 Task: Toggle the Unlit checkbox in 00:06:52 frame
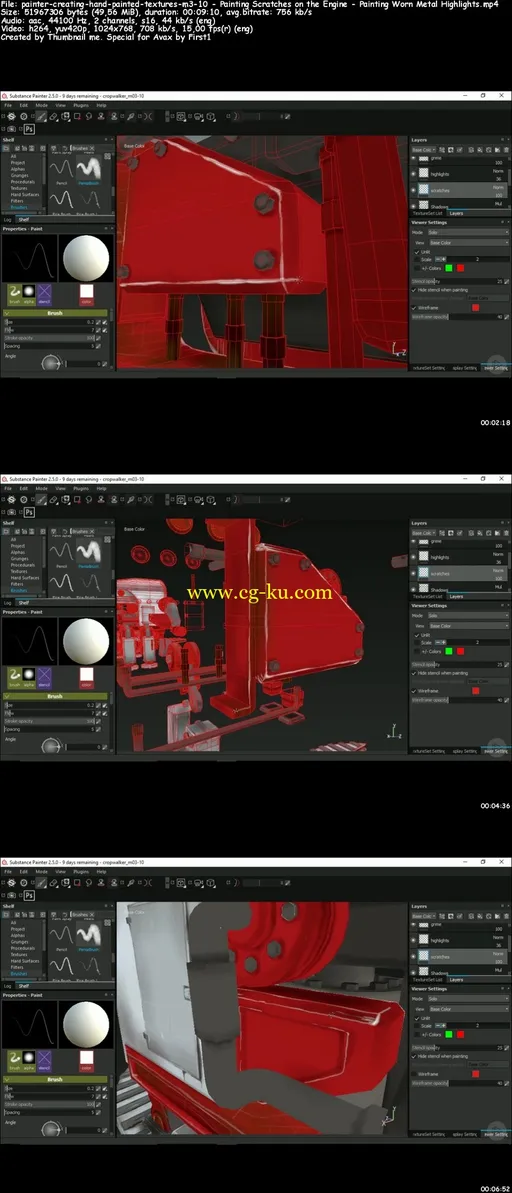[x=417, y=1020]
